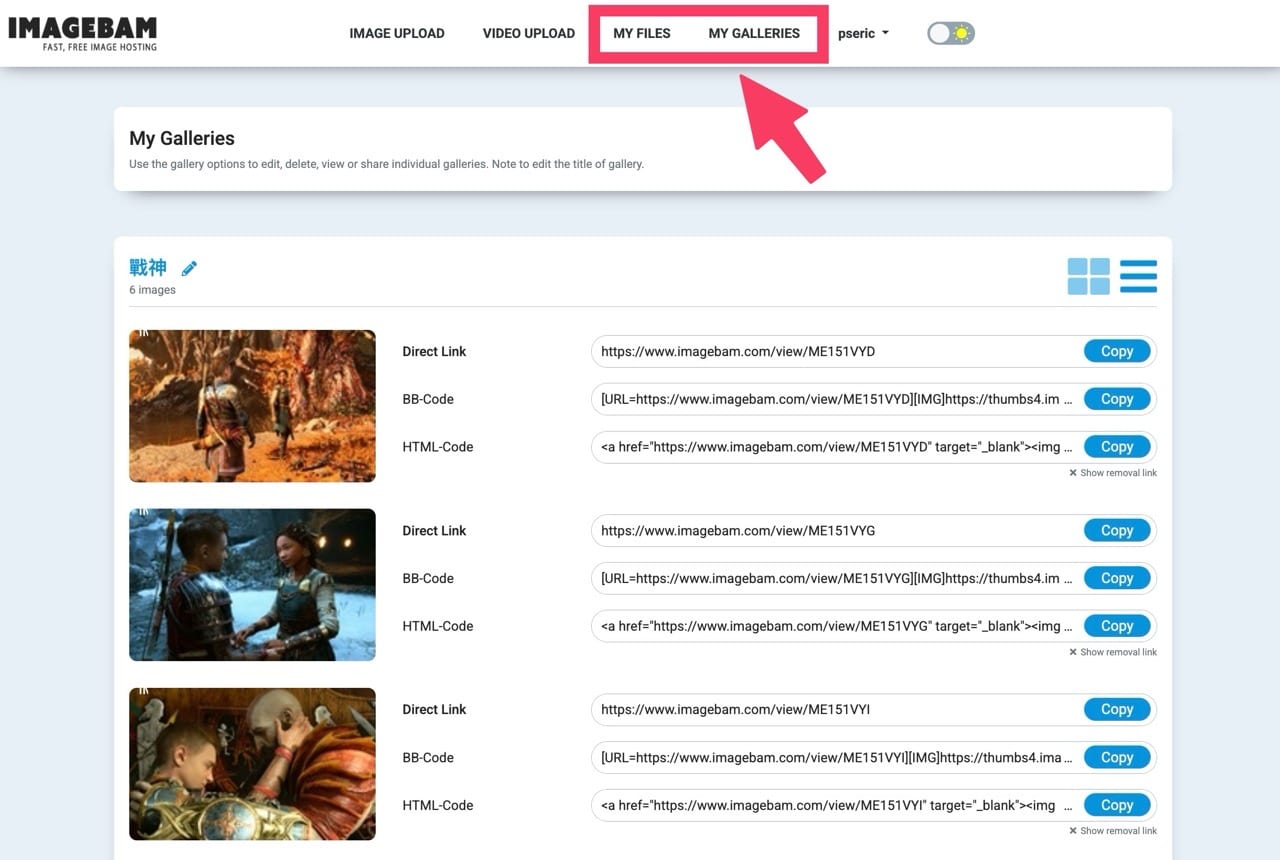
Task: Switch to list view layout icon
Action: [x=1138, y=276]
